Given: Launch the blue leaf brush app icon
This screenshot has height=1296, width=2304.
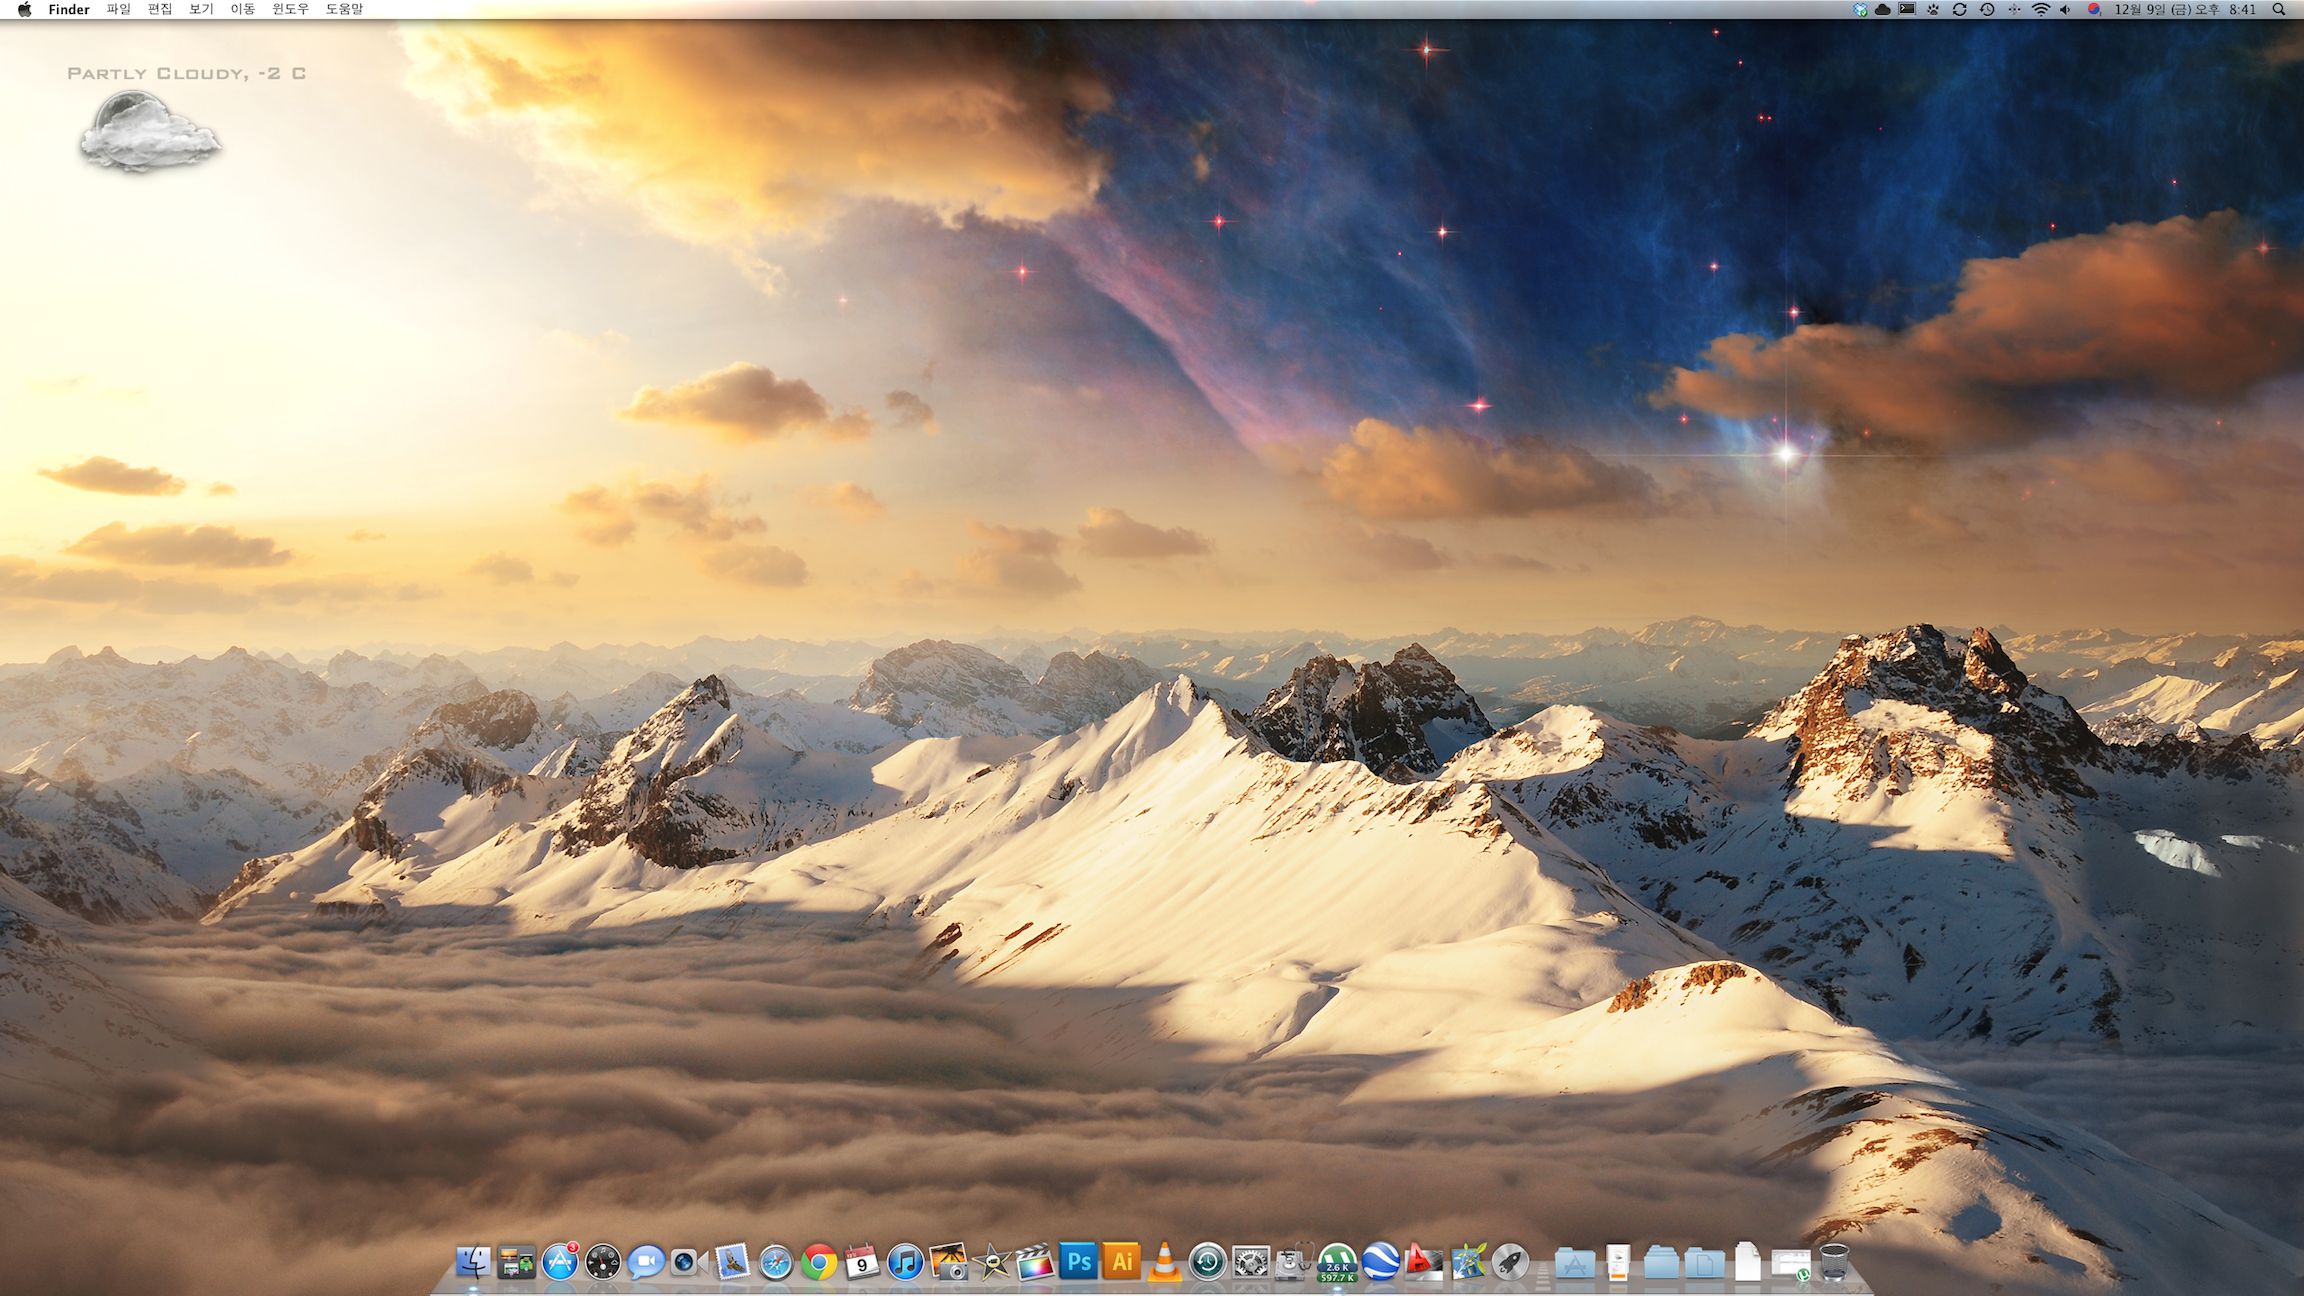Looking at the screenshot, I should 1468,1262.
